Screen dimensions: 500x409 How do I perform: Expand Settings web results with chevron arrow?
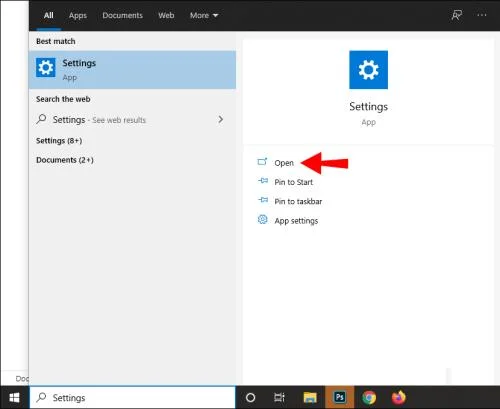[x=221, y=119]
